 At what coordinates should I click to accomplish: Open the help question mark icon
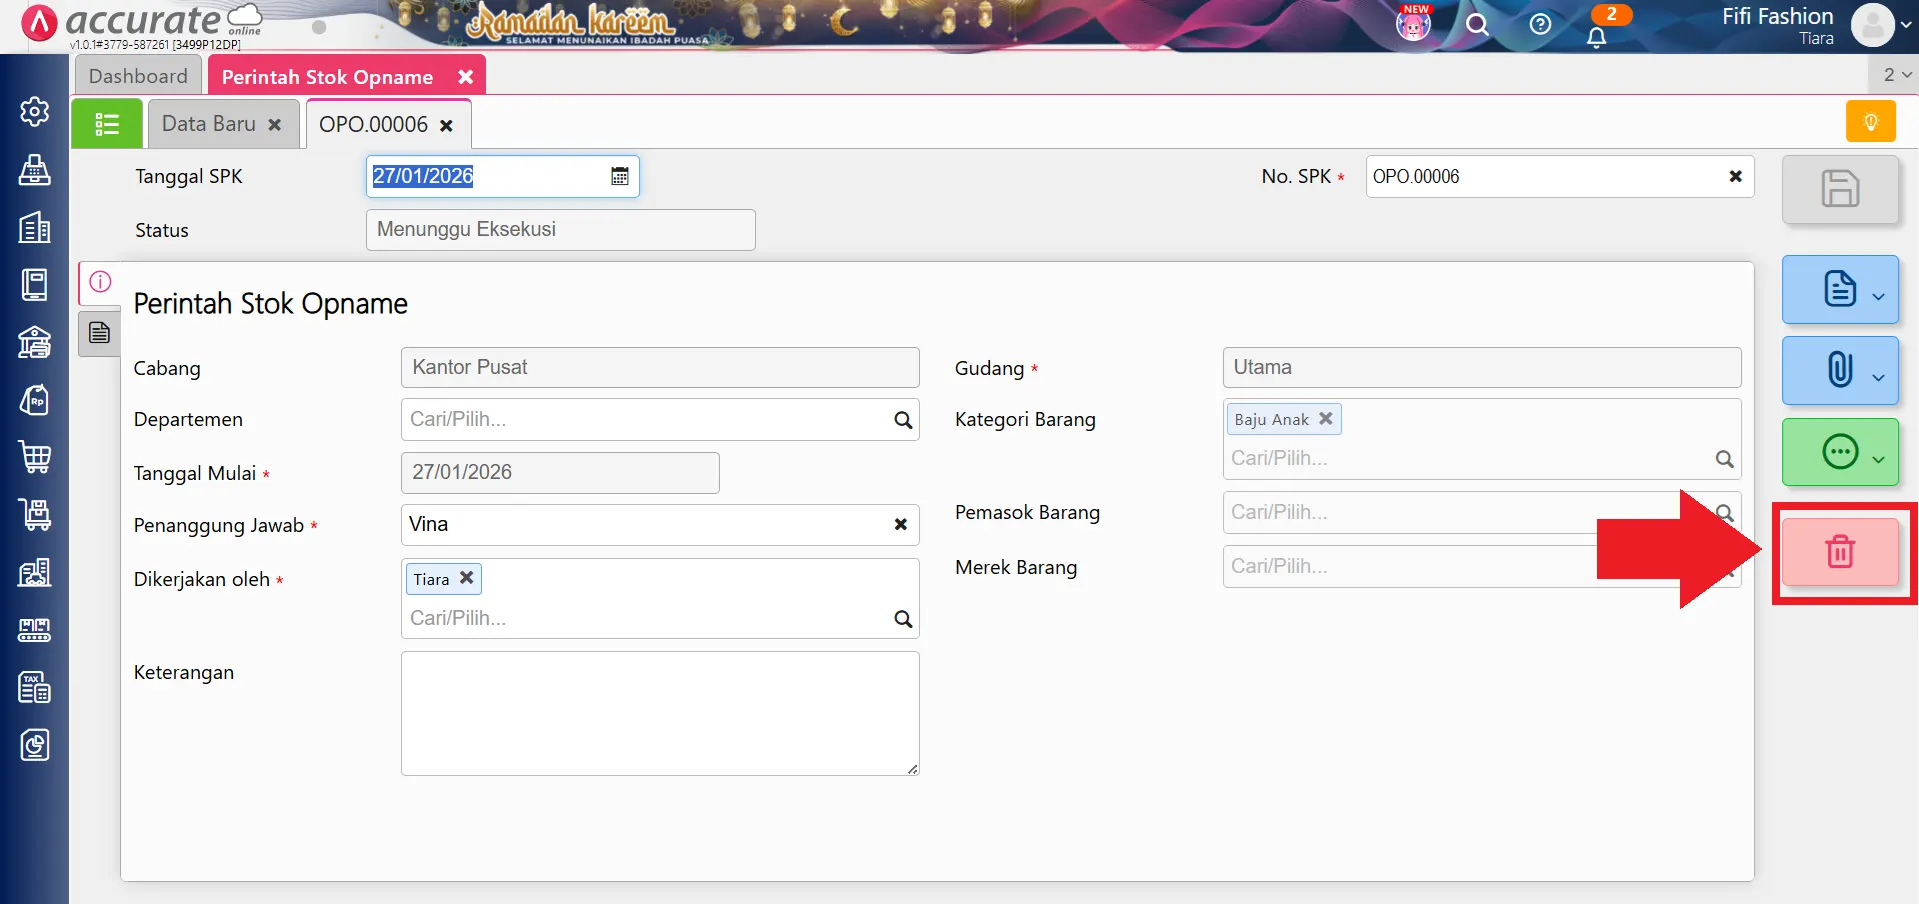pos(1540,25)
